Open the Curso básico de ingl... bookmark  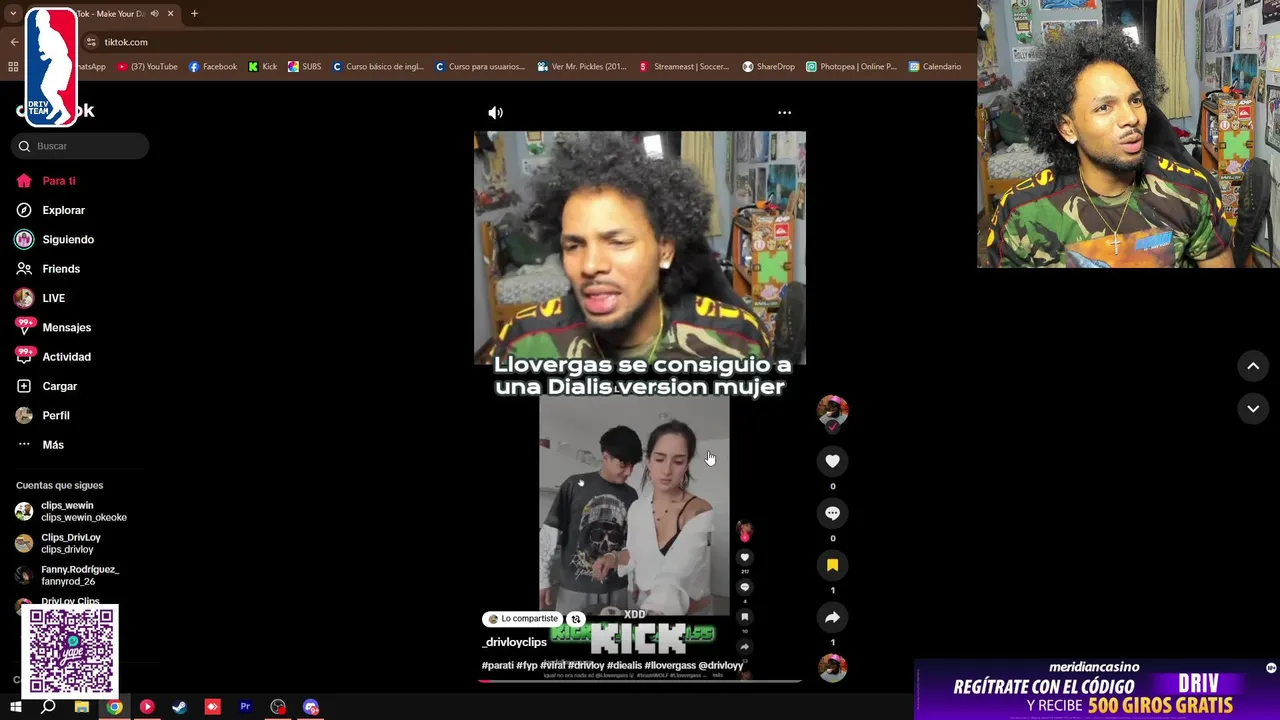378,67
